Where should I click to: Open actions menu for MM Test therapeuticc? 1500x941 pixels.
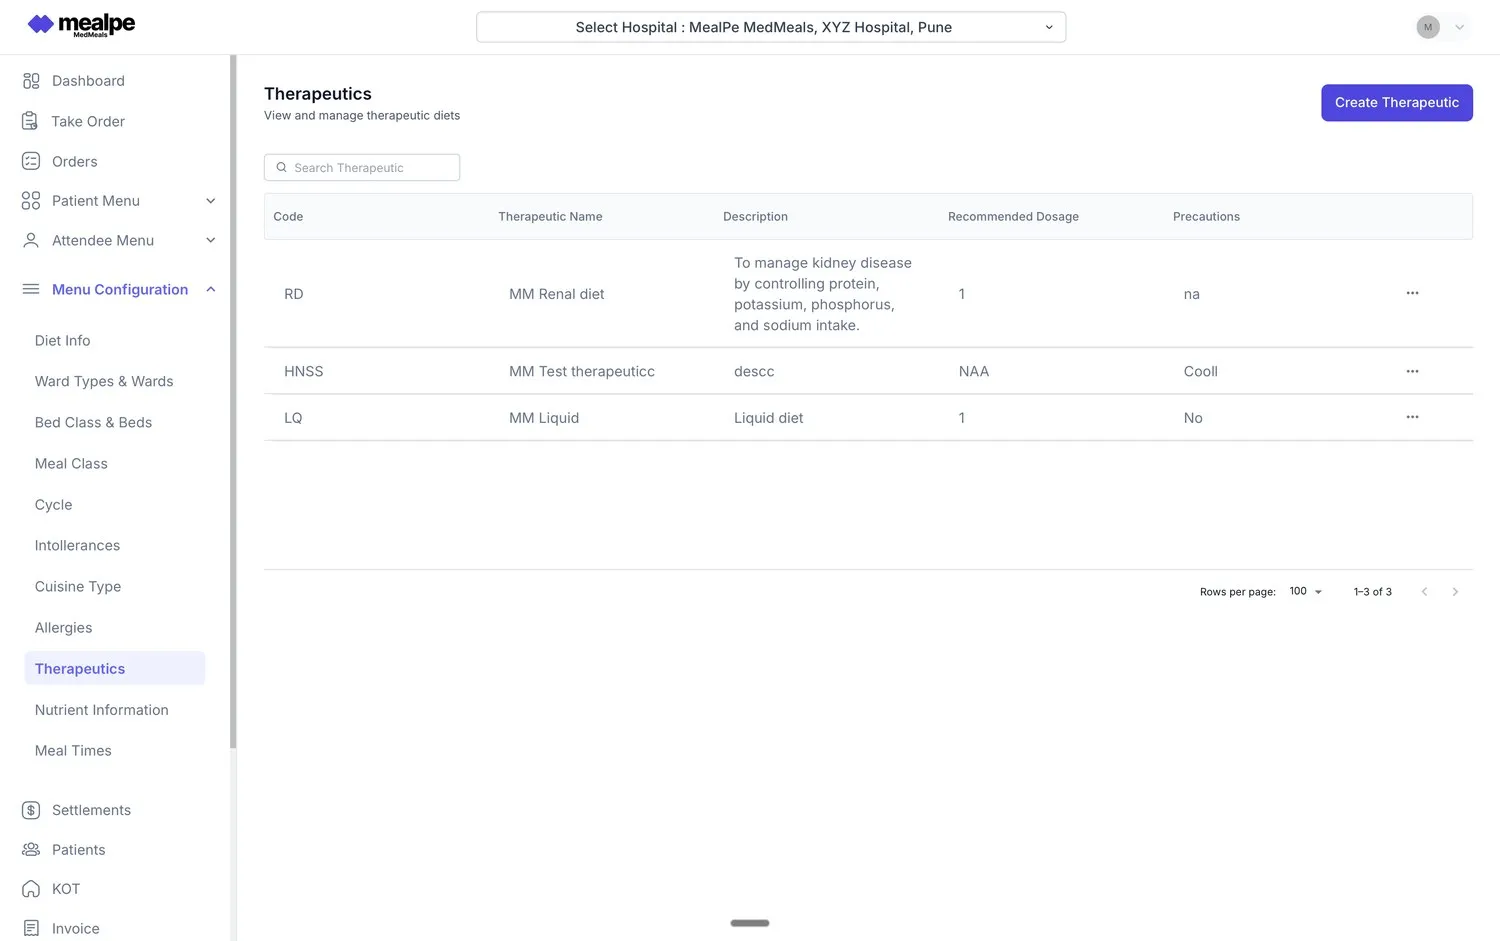point(1412,371)
